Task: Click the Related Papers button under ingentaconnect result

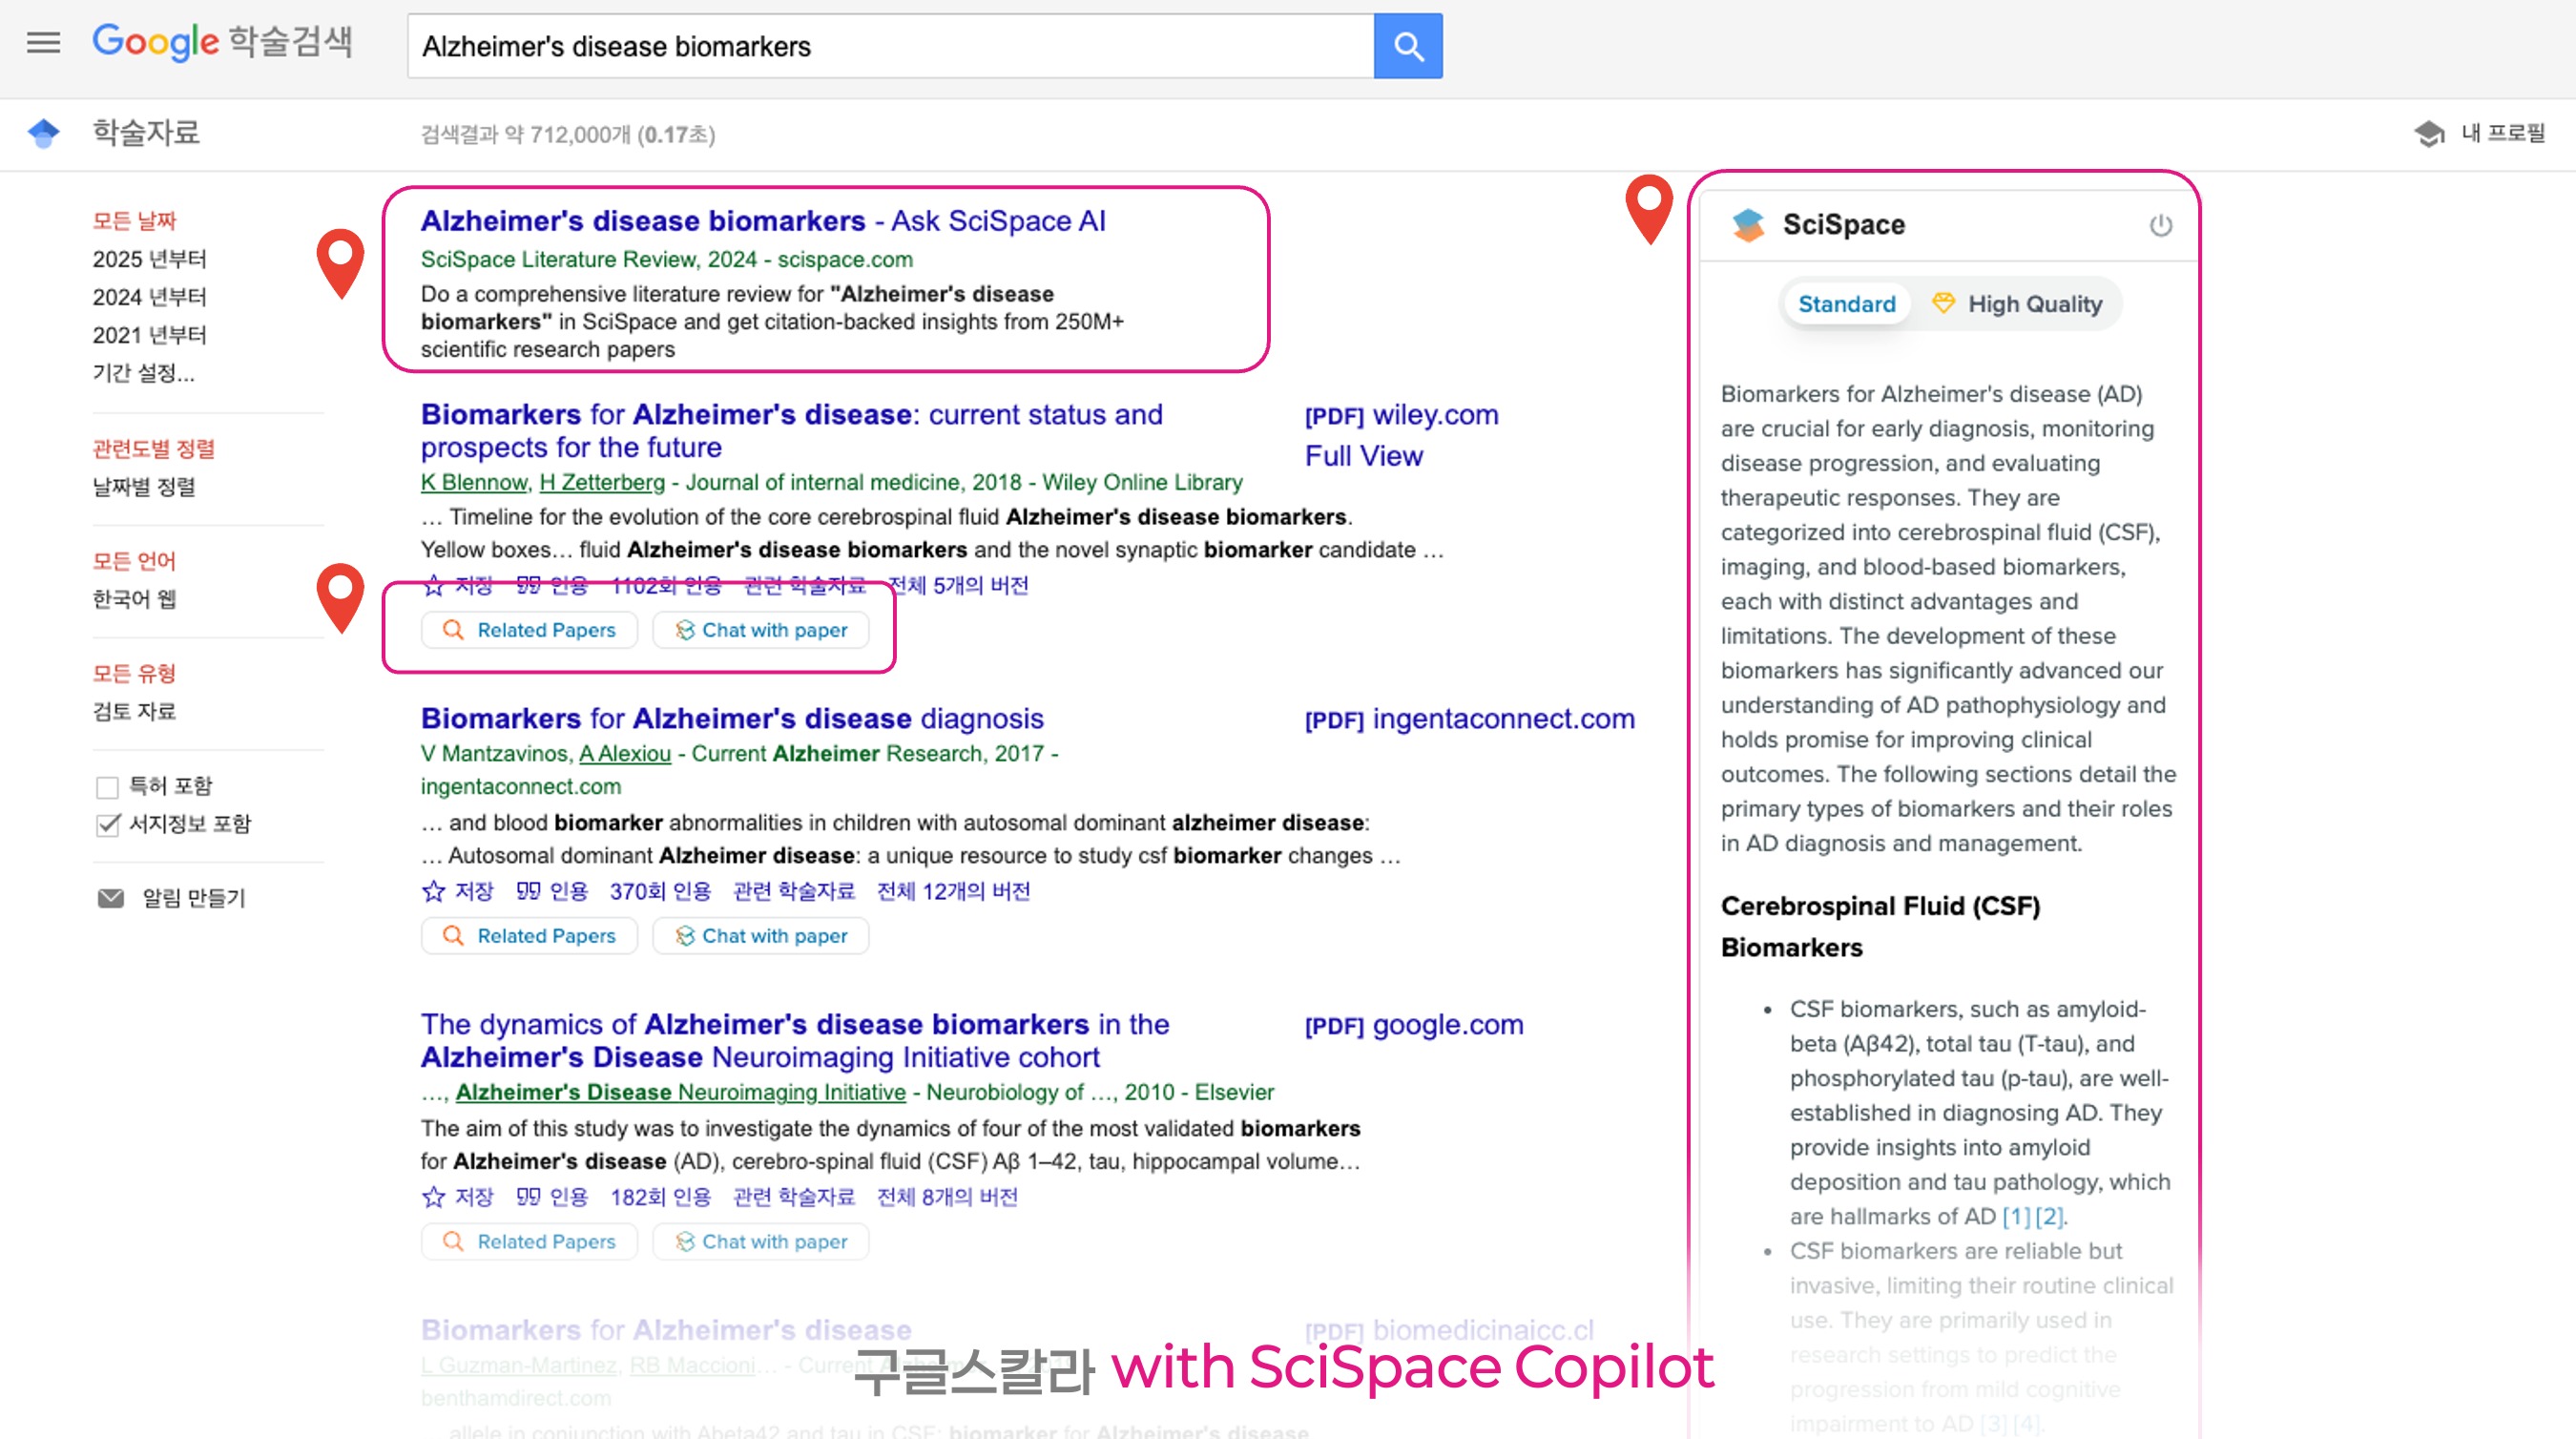Action: pos(529,936)
